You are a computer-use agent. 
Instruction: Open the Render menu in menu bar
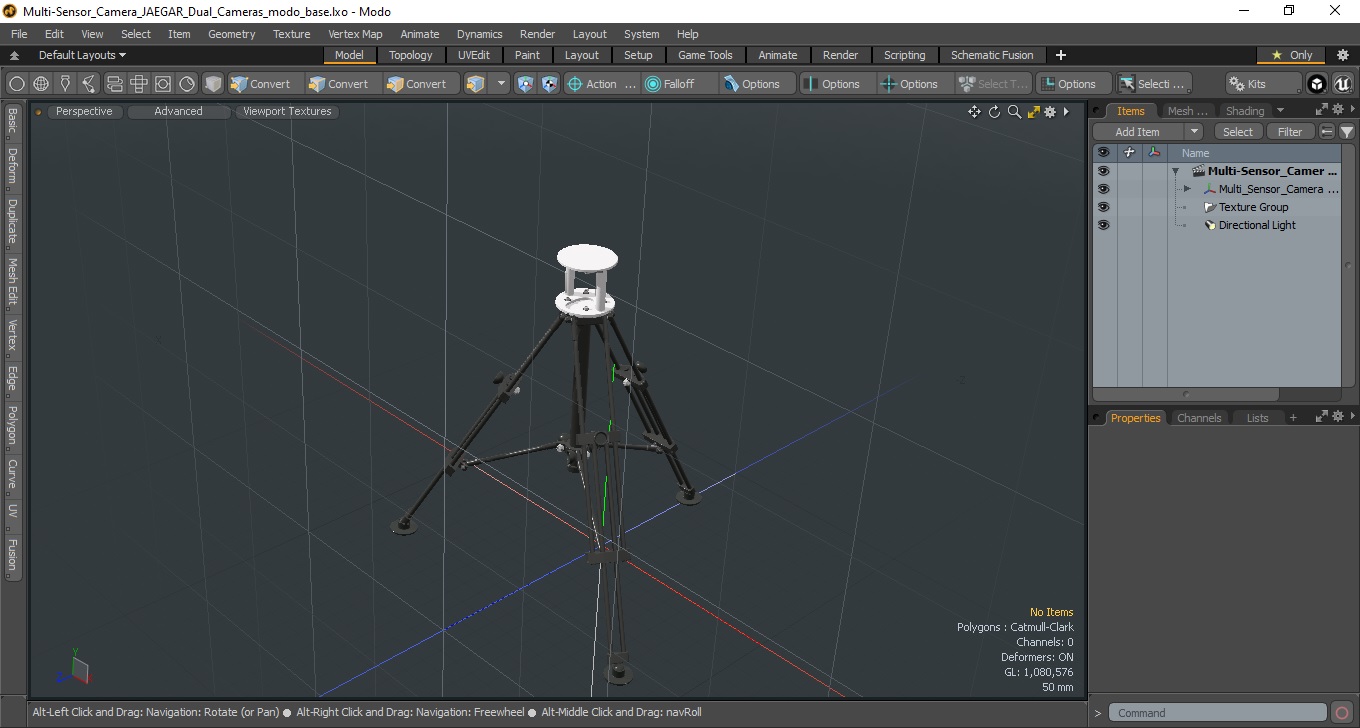point(537,34)
